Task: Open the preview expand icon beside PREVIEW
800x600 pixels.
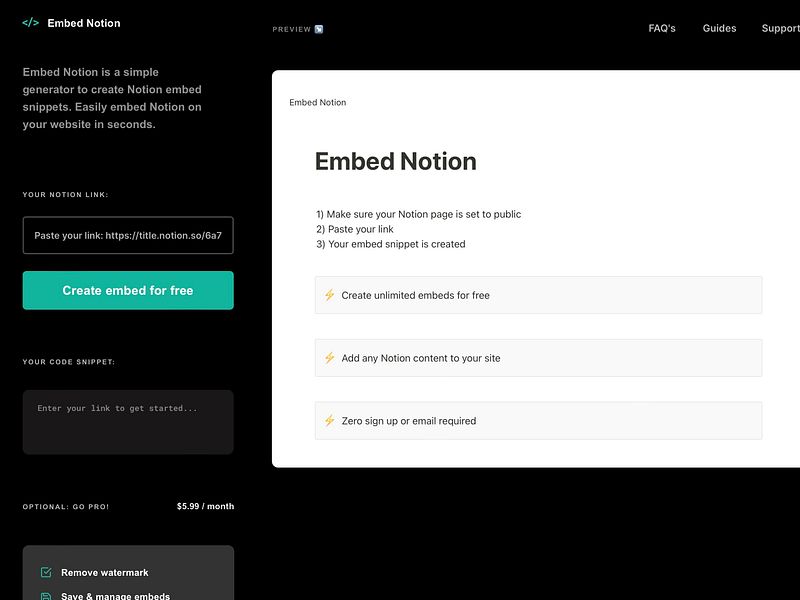Action: pyautogui.click(x=319, y=28)
